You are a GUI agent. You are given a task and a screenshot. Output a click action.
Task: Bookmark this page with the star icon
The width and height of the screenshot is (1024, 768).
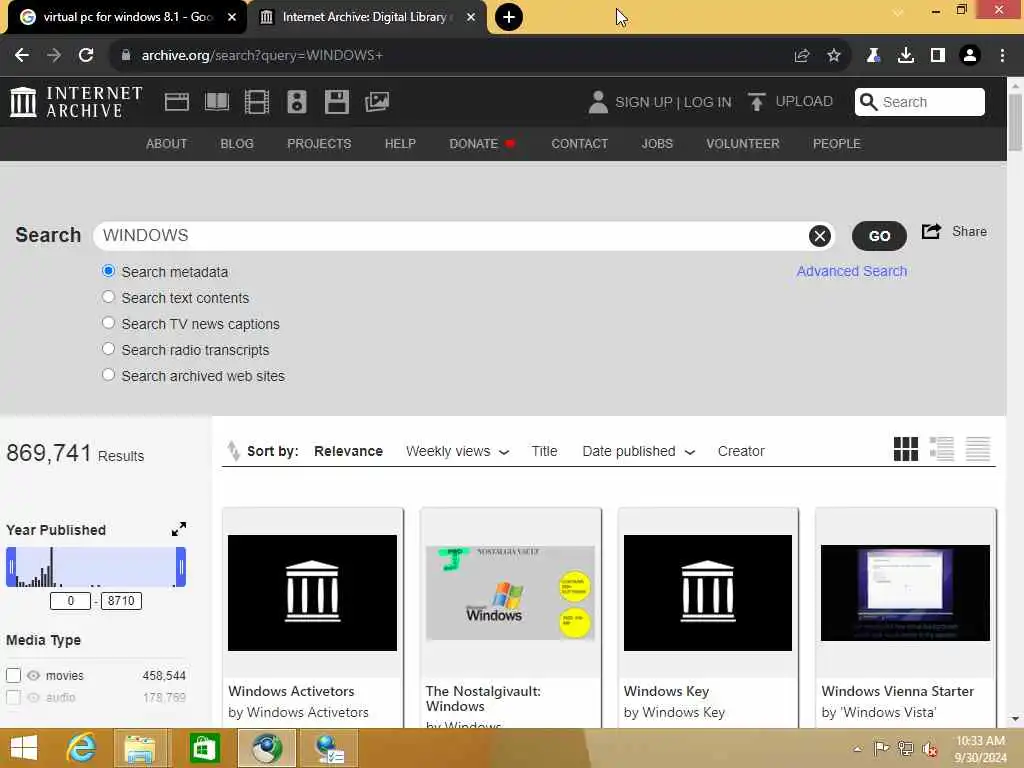[834, 56]
